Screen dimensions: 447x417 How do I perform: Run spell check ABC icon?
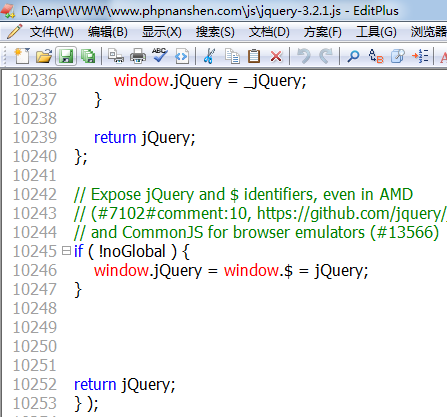tap(160, 56)
